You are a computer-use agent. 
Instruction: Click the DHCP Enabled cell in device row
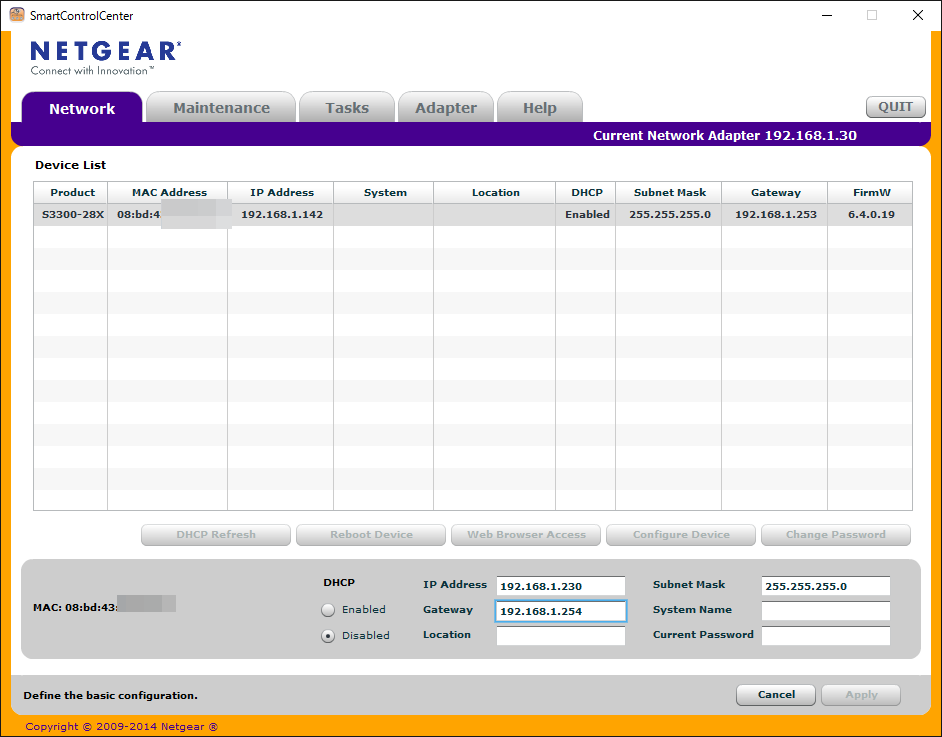point(587,214)
